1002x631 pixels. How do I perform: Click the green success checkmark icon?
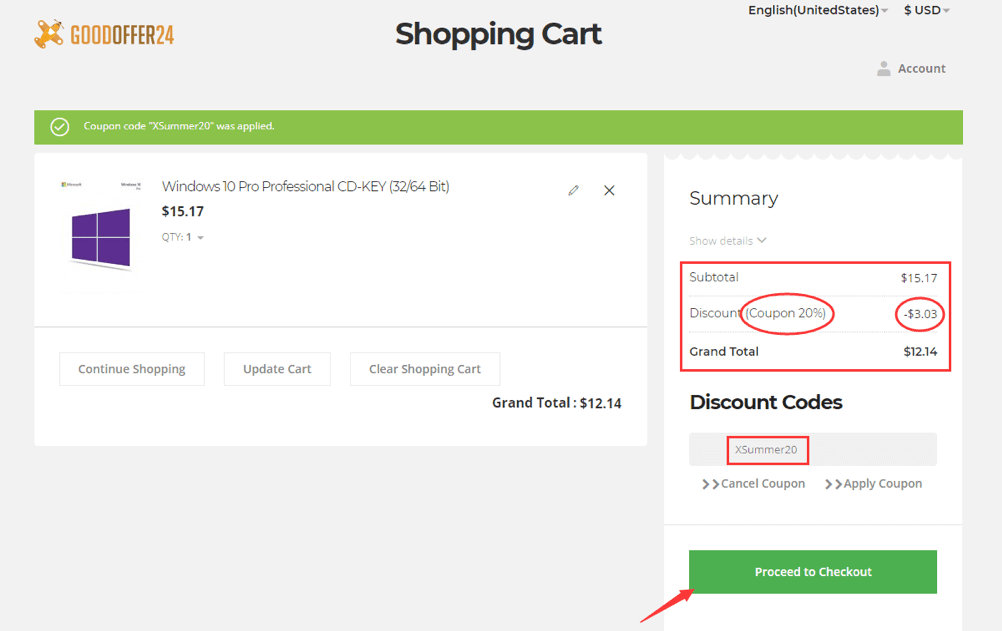point(60,126)
